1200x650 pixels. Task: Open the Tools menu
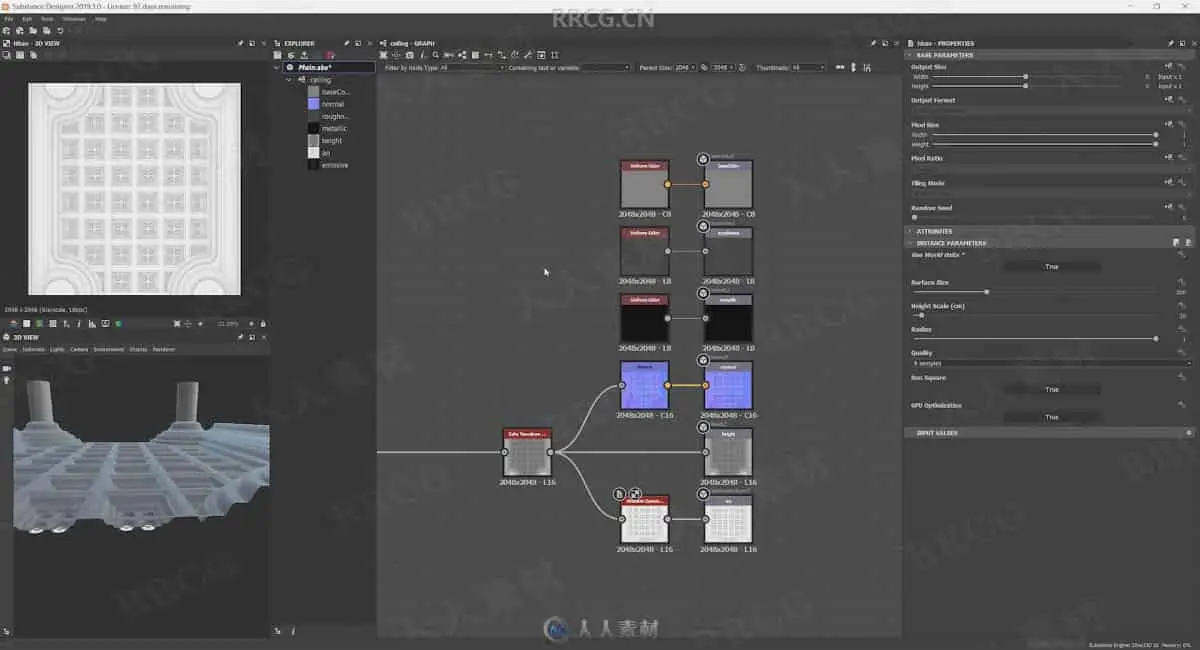pos(47,19)
